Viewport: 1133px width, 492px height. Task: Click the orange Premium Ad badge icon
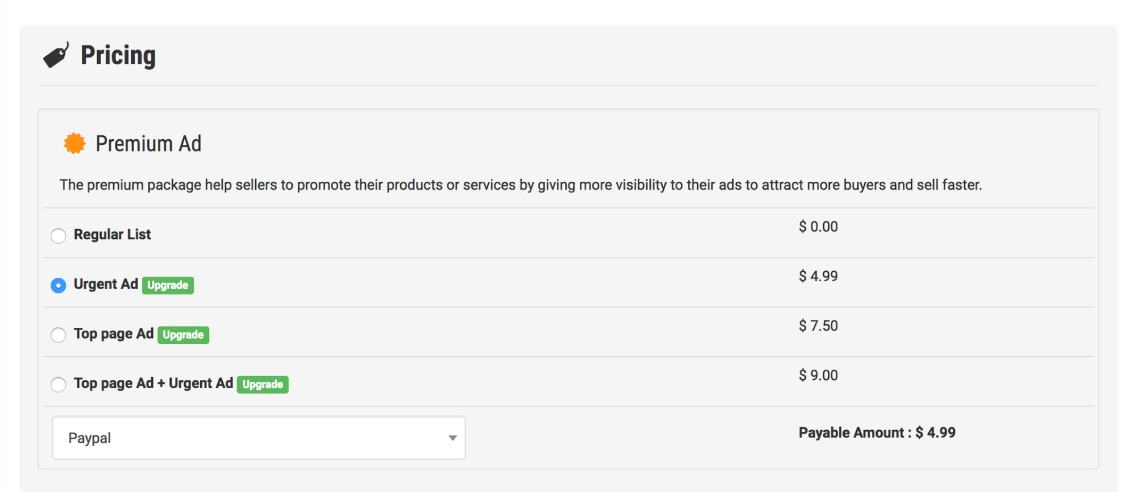click(x=74, y=144)
